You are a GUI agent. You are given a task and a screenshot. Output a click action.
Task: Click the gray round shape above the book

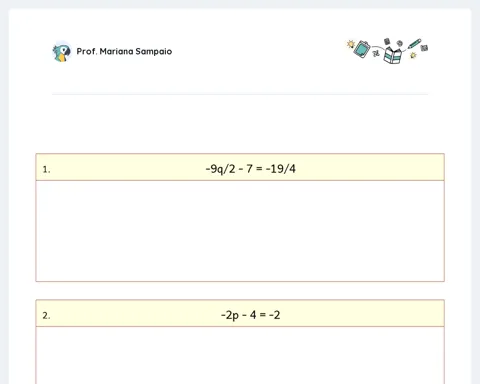(x=400, y=43)
